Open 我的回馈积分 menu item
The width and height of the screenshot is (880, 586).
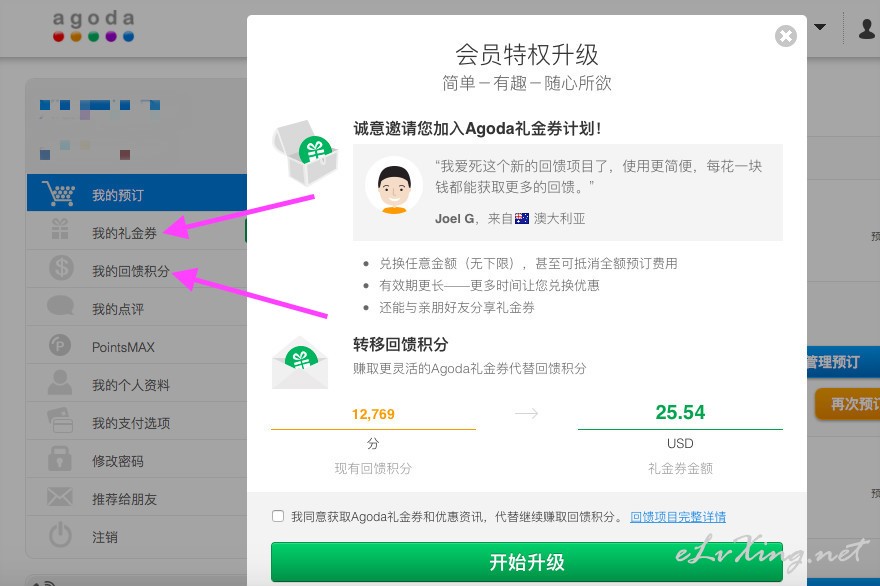136,270
